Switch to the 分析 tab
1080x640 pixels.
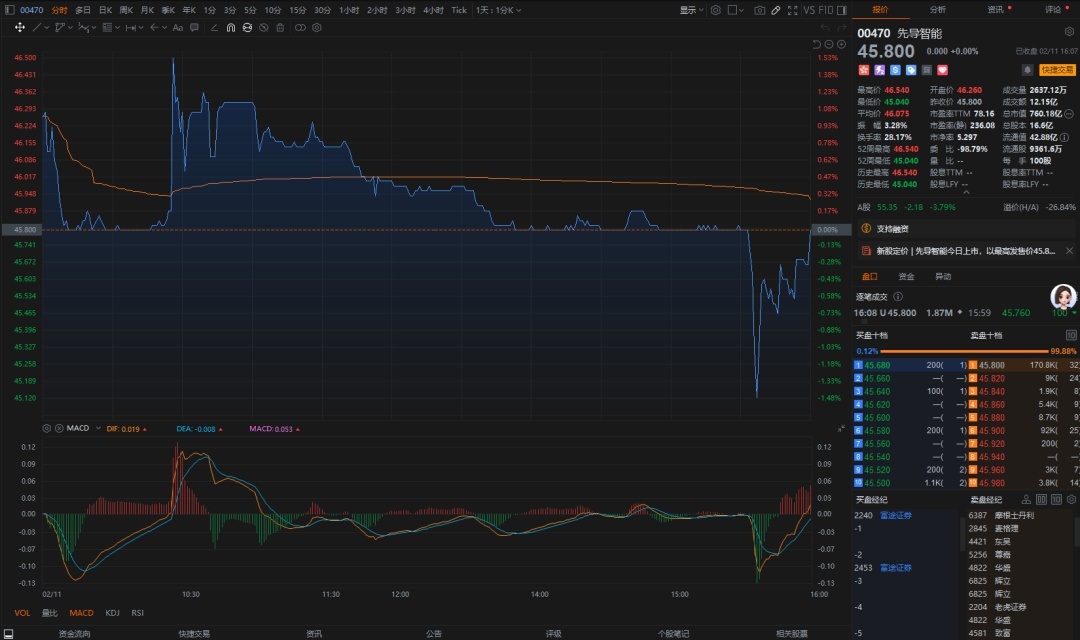coord(937,9)
